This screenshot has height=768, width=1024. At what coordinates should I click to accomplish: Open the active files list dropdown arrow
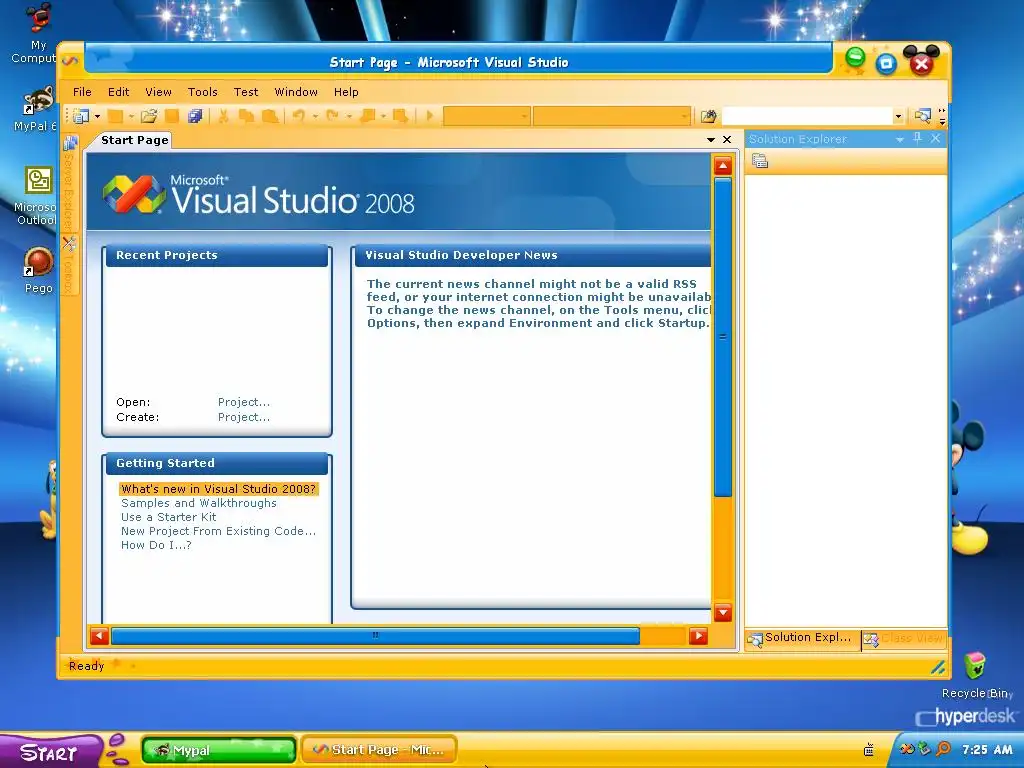(x=711, y=140)
